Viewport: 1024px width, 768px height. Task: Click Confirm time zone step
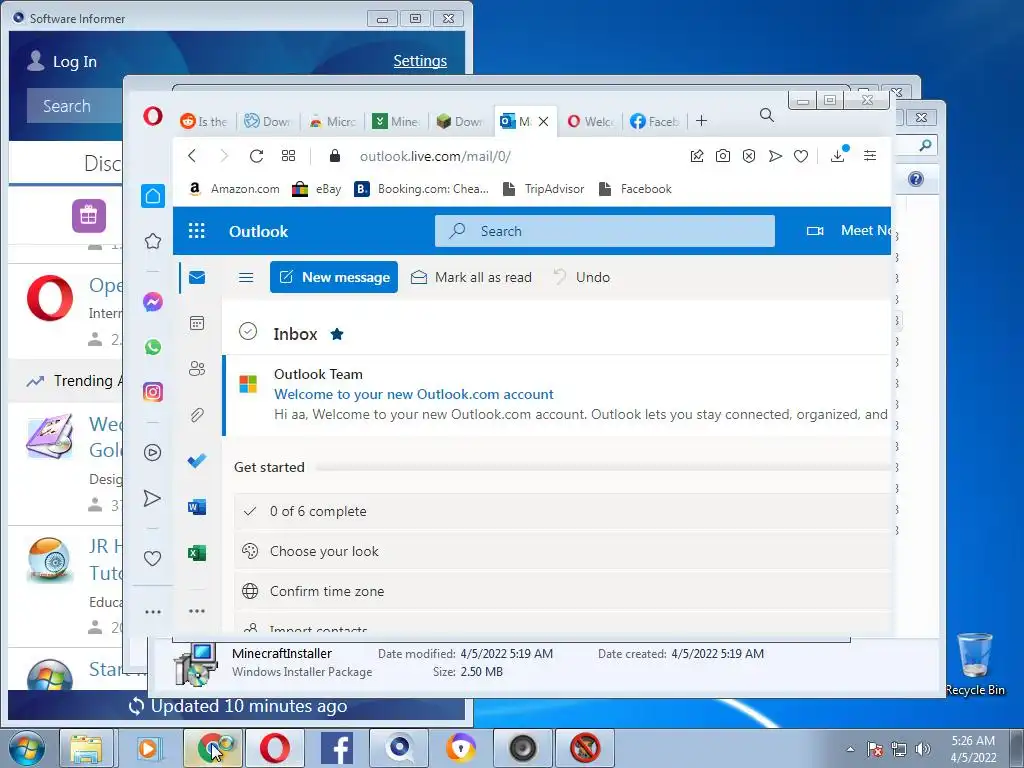pyautogui.click(x=562, y=591)
